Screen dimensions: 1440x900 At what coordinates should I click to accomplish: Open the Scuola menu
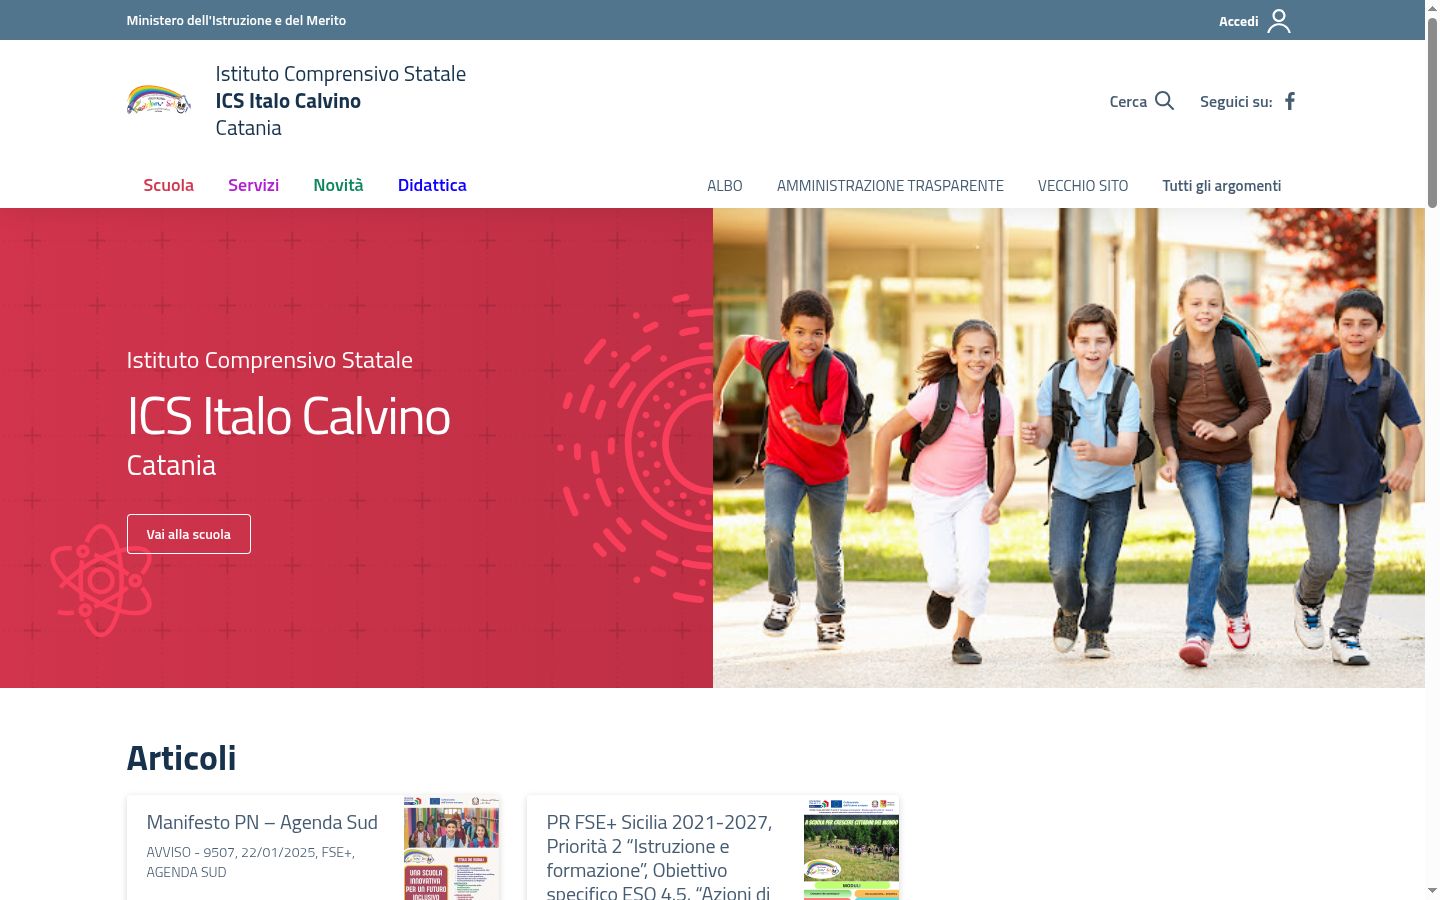(x=168, y=185)
